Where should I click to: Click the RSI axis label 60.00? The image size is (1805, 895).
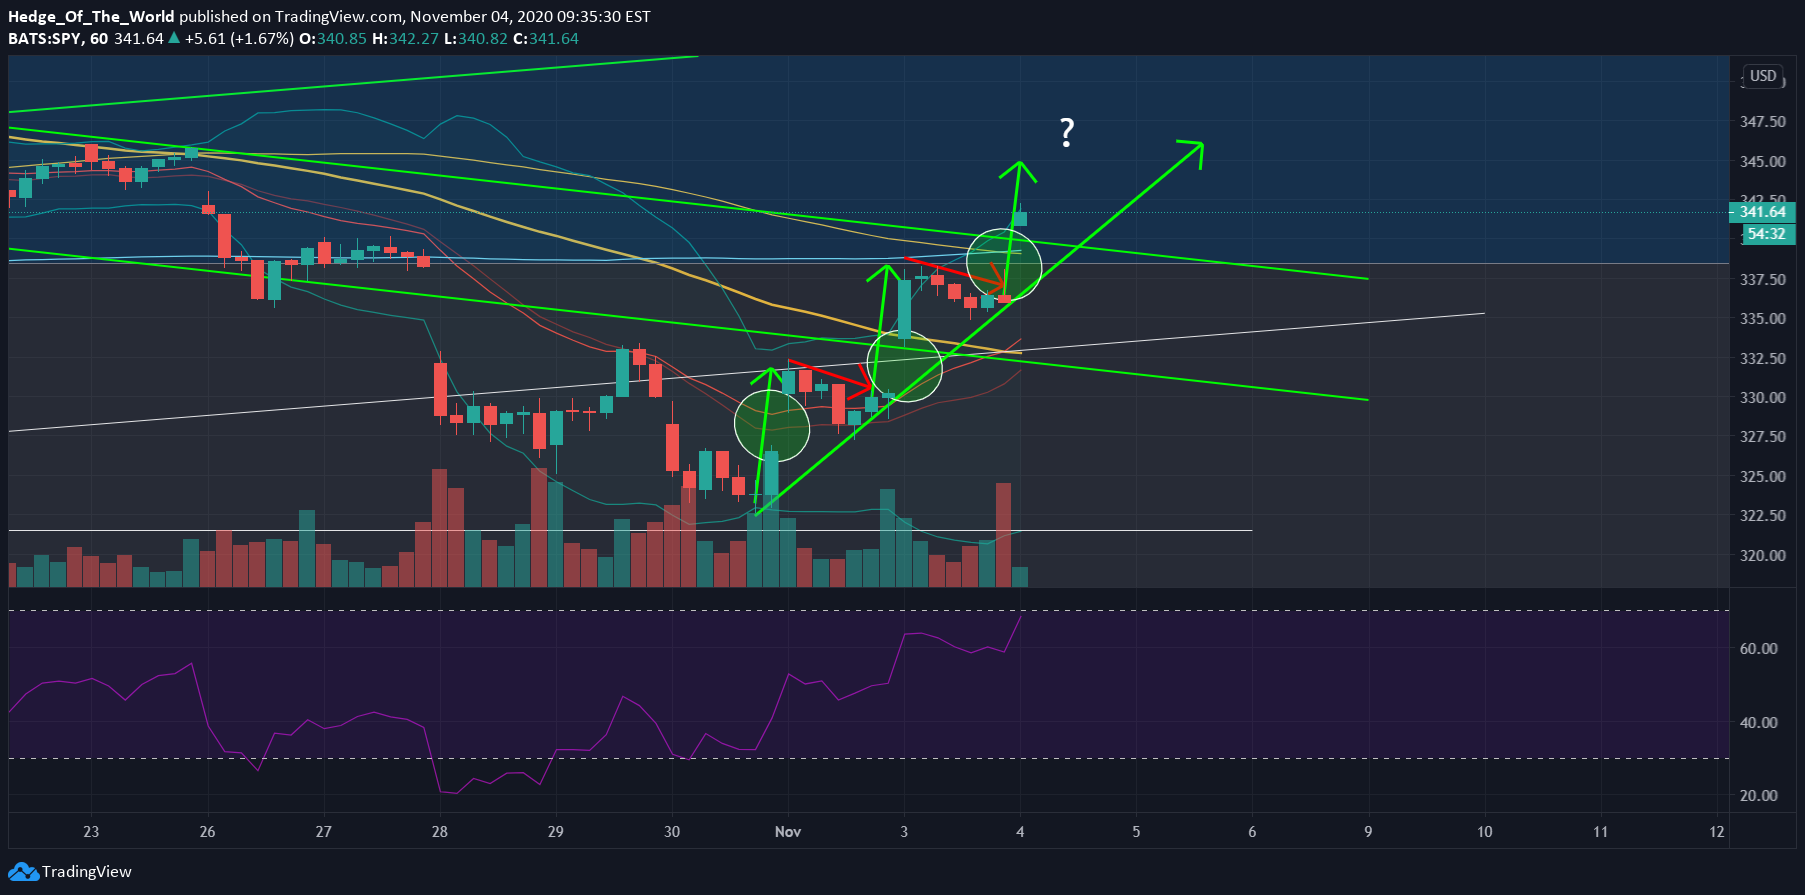tap(1759, 649)
